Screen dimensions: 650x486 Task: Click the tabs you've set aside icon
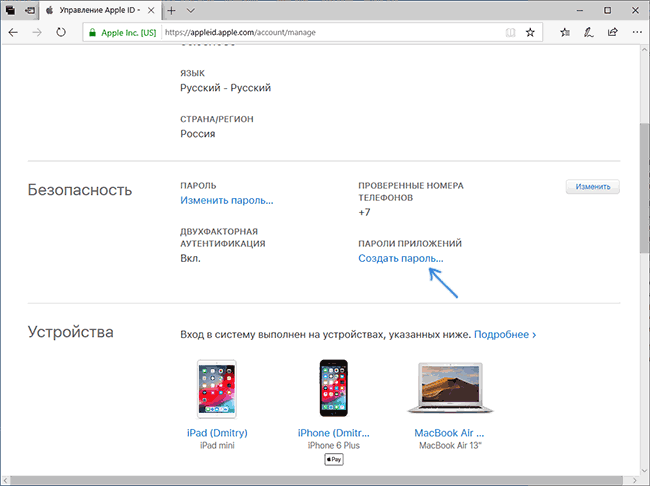10,11
